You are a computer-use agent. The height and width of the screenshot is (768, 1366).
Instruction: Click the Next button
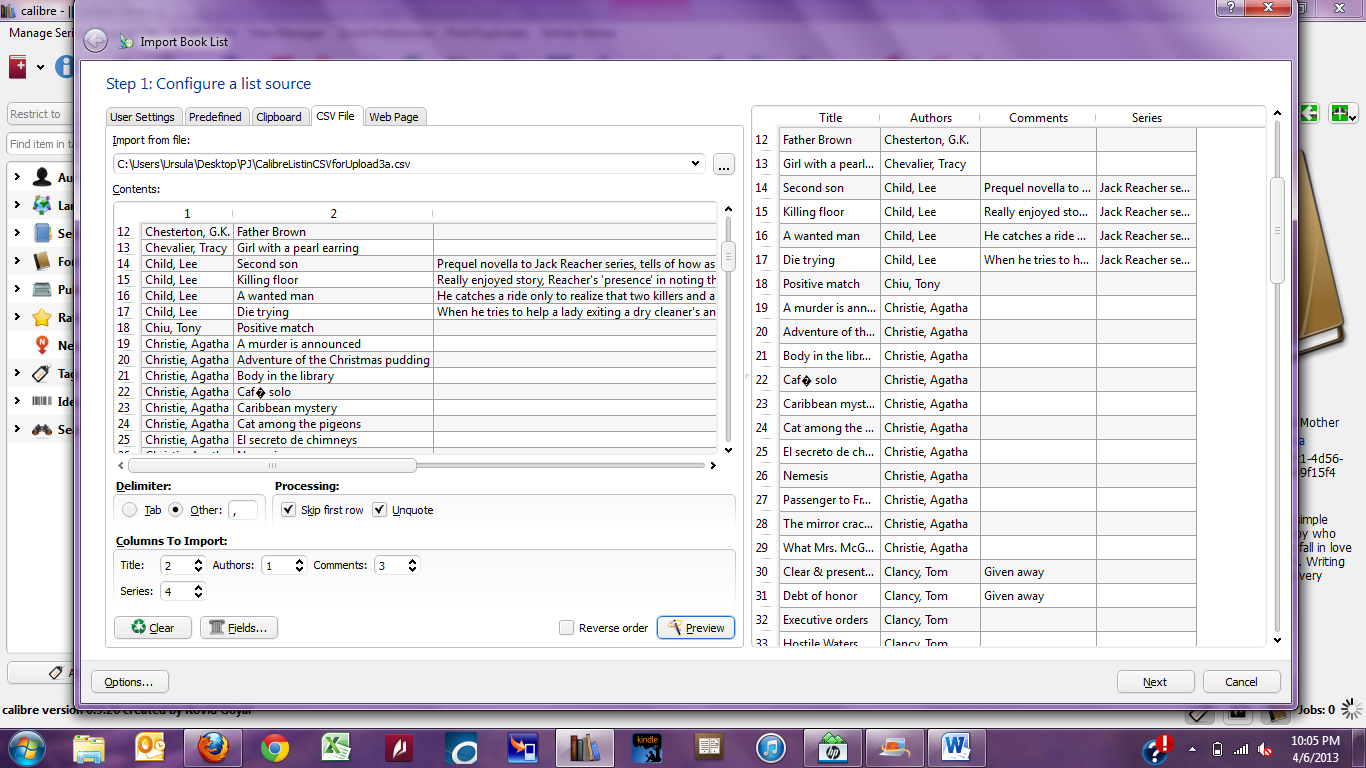1155,682
